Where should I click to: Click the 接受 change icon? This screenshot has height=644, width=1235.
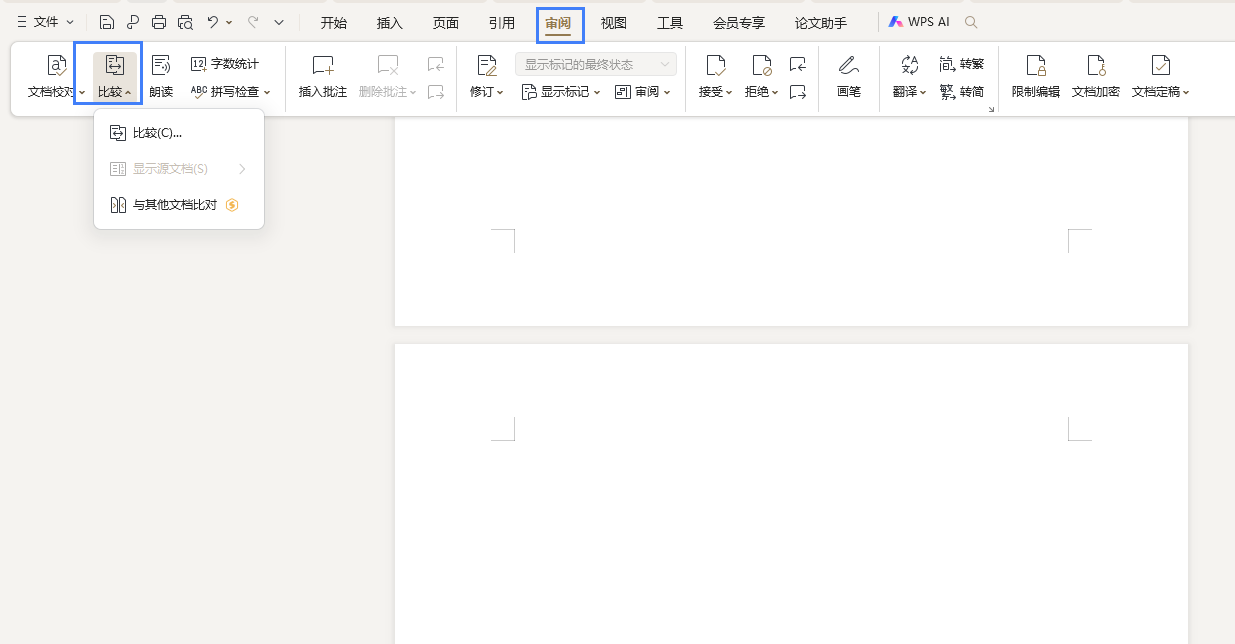pos(716,66)
